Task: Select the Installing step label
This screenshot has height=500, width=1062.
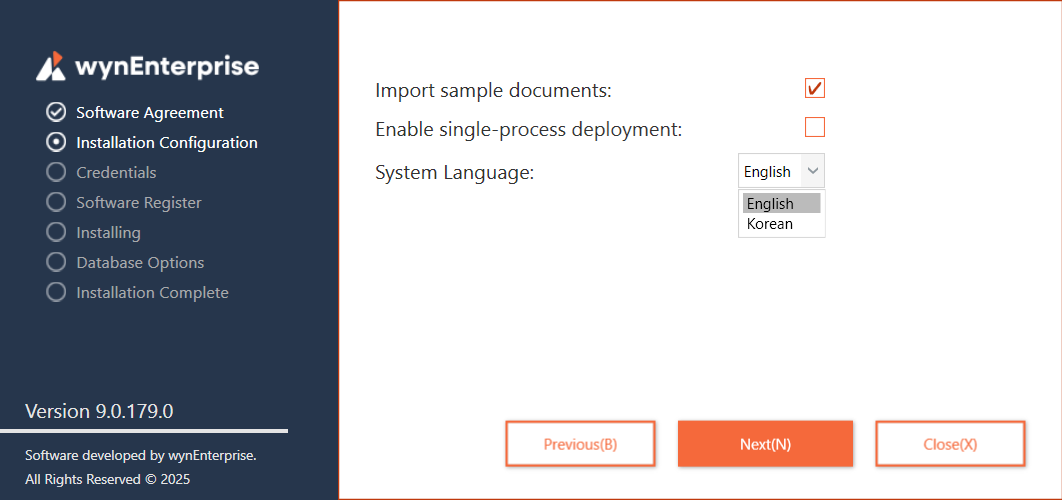Action: coord(108,233)
